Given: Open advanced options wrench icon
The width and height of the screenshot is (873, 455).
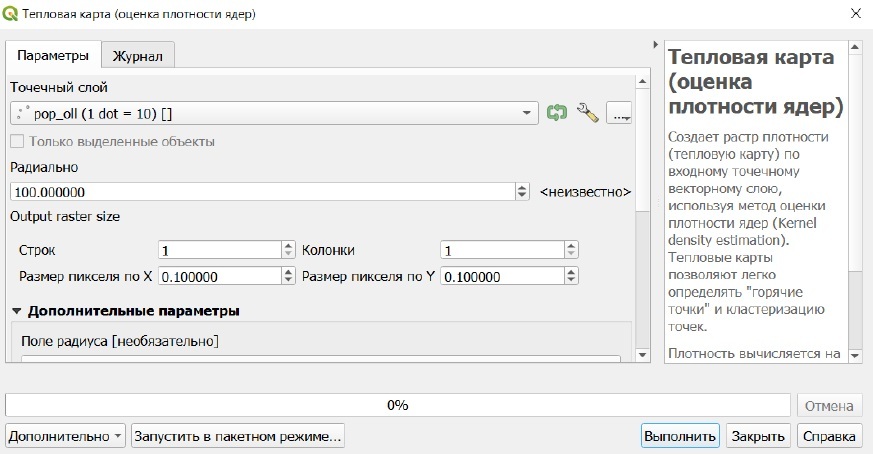Looking at the screenshot, I should pyautogui.click(x=588, y=114).
